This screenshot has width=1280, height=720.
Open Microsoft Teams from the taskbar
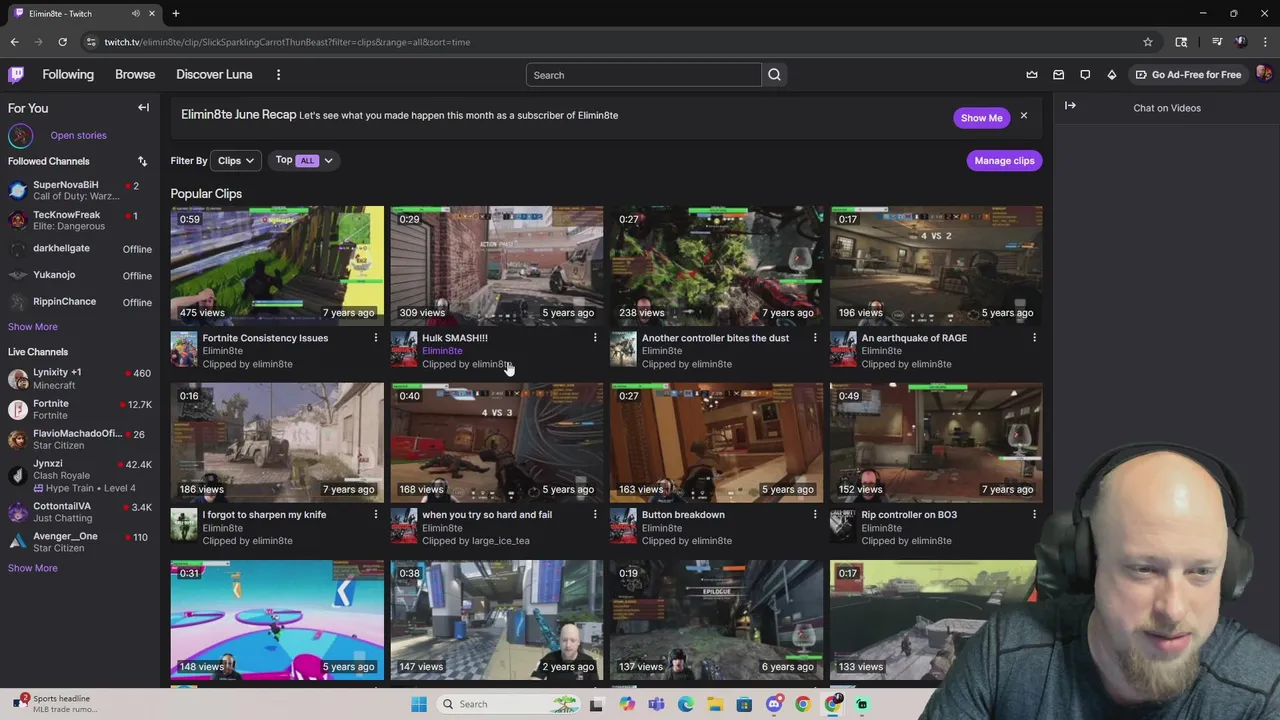tap(656, 704)
